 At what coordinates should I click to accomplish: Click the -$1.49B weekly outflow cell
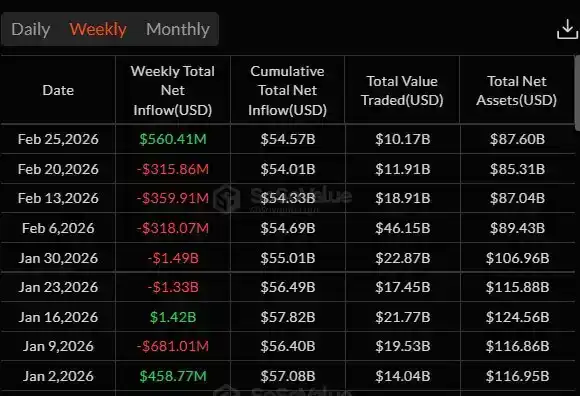(173, 258)
